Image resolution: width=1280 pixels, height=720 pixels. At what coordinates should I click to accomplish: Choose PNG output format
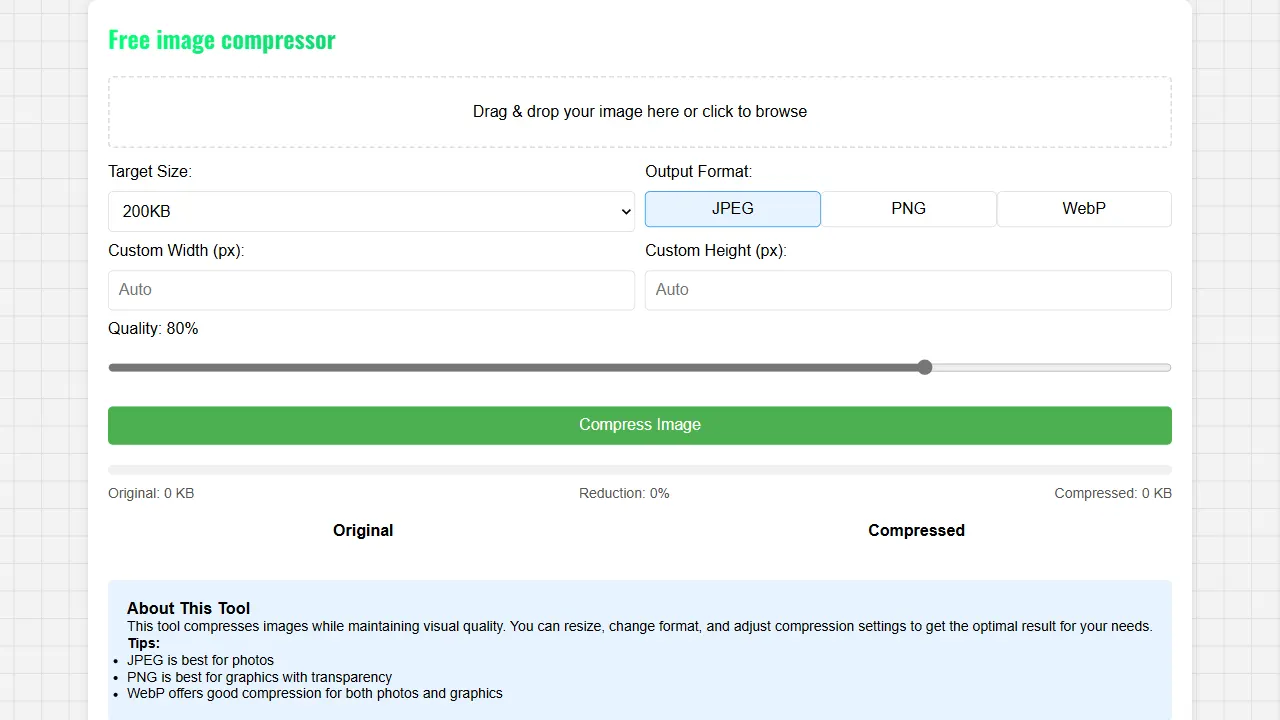(909, 209)
